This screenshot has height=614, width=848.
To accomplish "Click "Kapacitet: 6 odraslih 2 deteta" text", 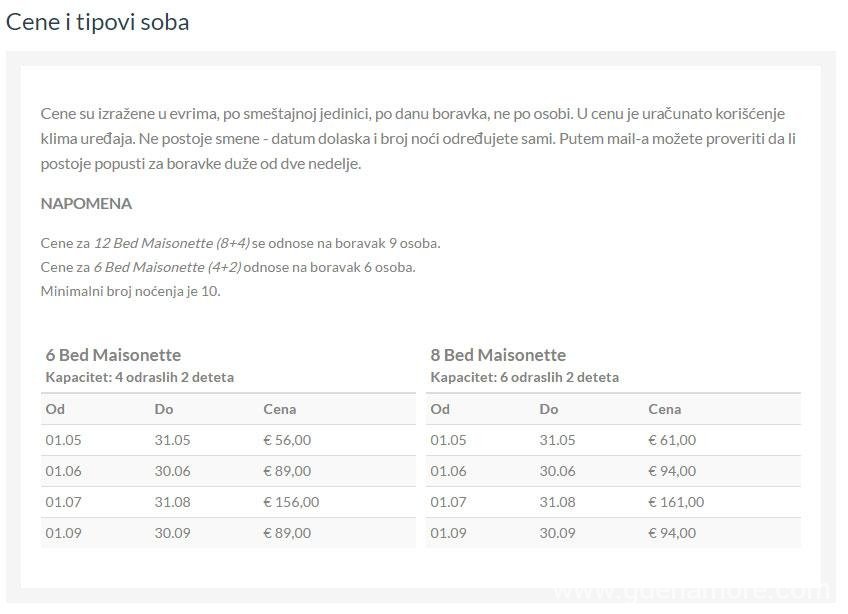I will pos(525,378).
